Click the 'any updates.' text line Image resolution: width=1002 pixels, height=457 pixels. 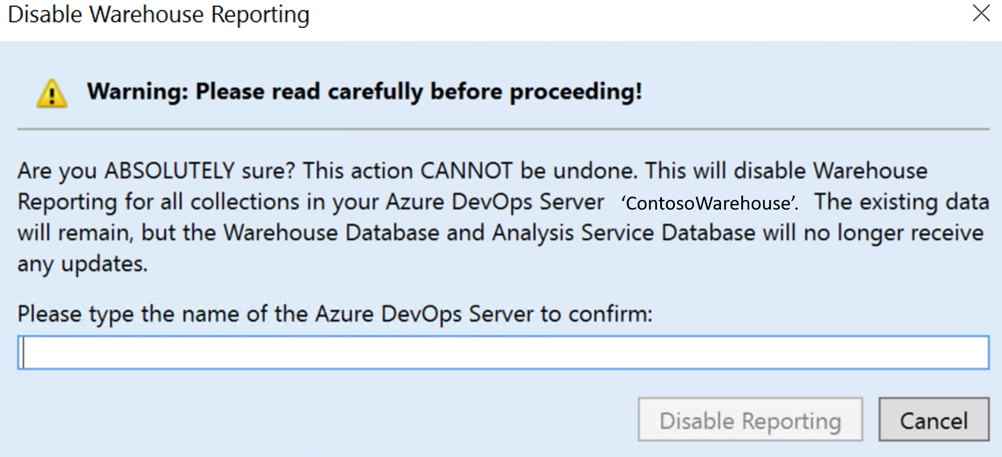pos(82,264)
